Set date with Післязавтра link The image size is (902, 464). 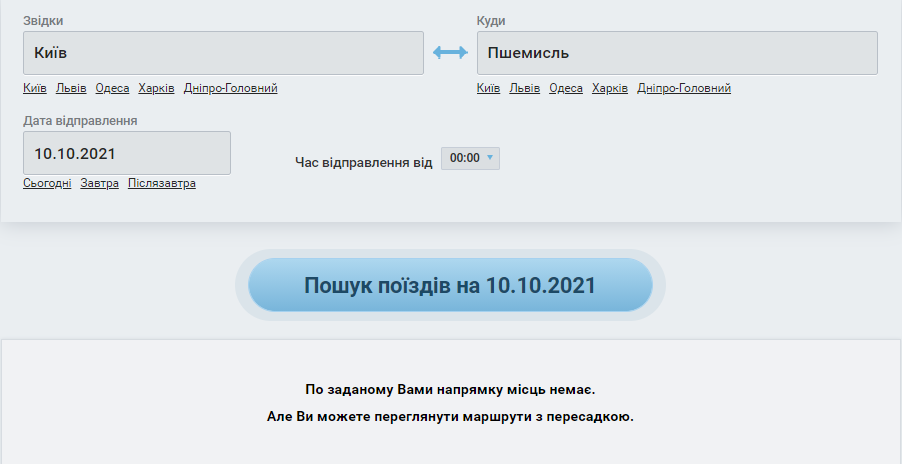(162, 183)
